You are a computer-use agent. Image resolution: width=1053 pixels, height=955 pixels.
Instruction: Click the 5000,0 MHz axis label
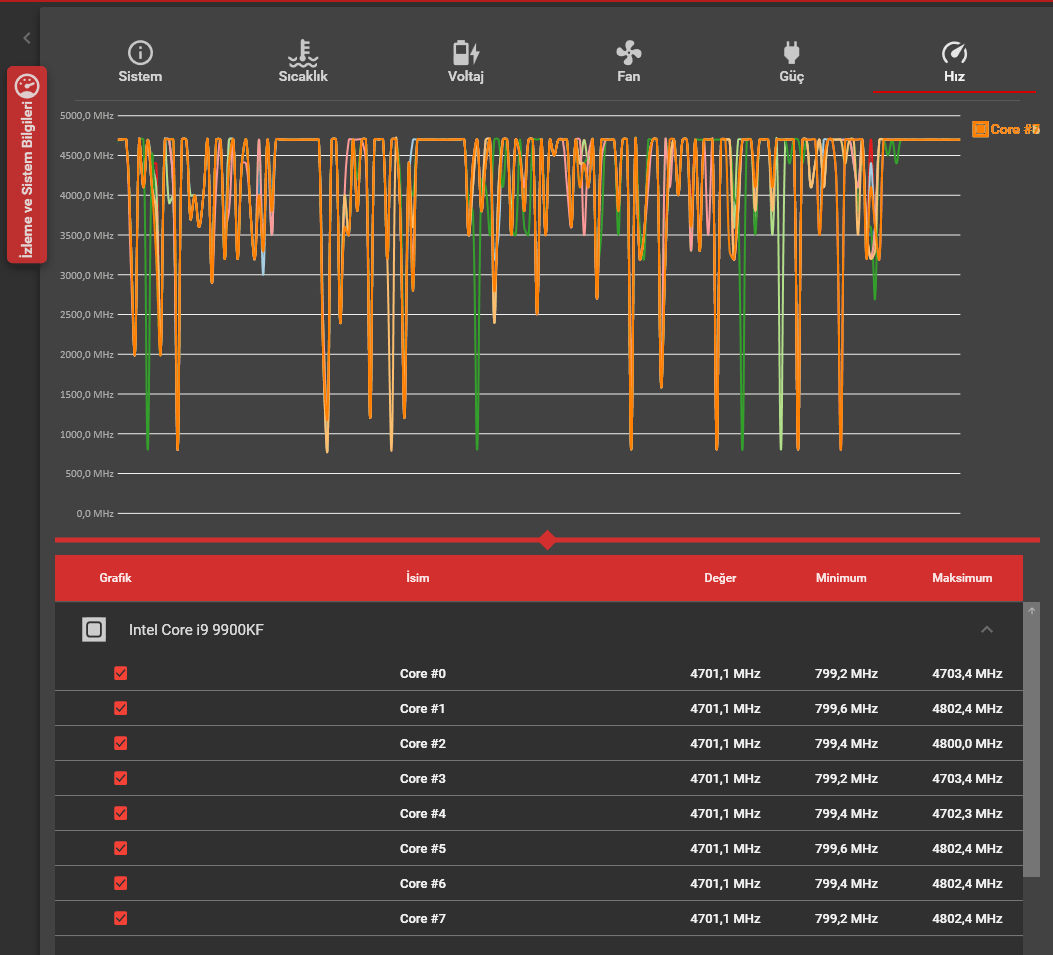click(87, 116)
